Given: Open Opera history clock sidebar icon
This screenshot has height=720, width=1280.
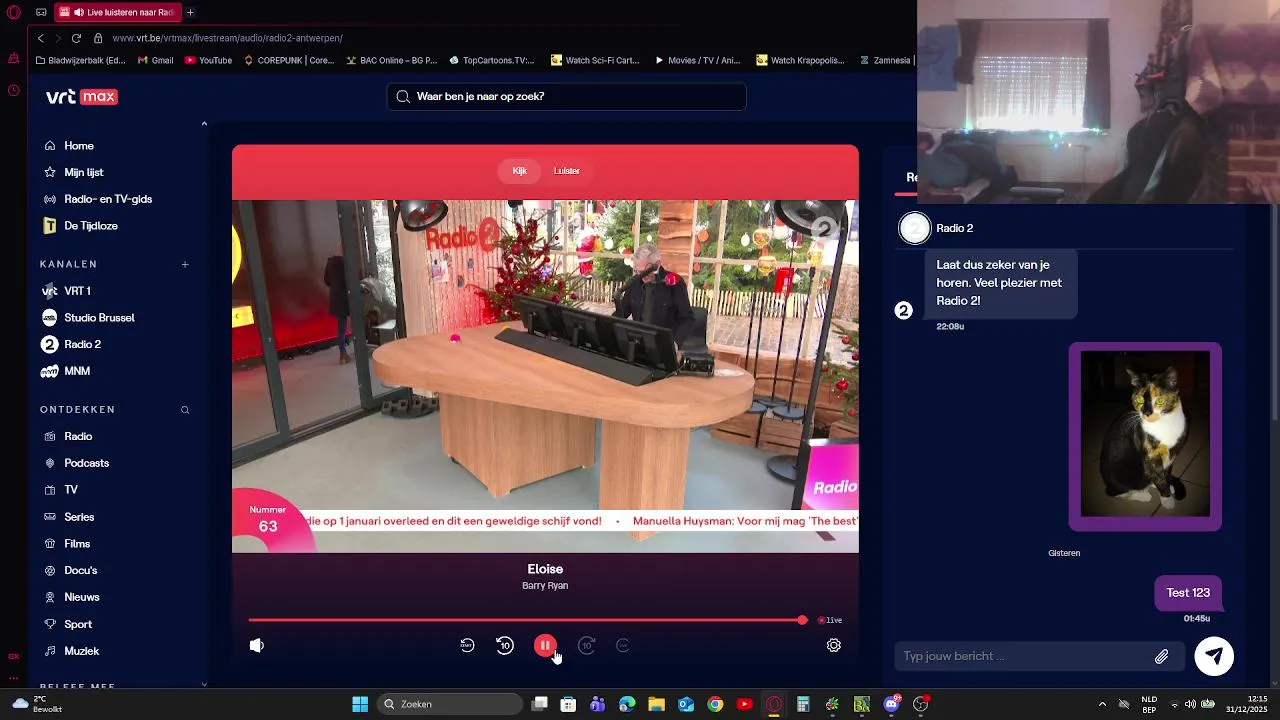Looking at the screenshot, I should pyautogui.click(x=13, y=91).
